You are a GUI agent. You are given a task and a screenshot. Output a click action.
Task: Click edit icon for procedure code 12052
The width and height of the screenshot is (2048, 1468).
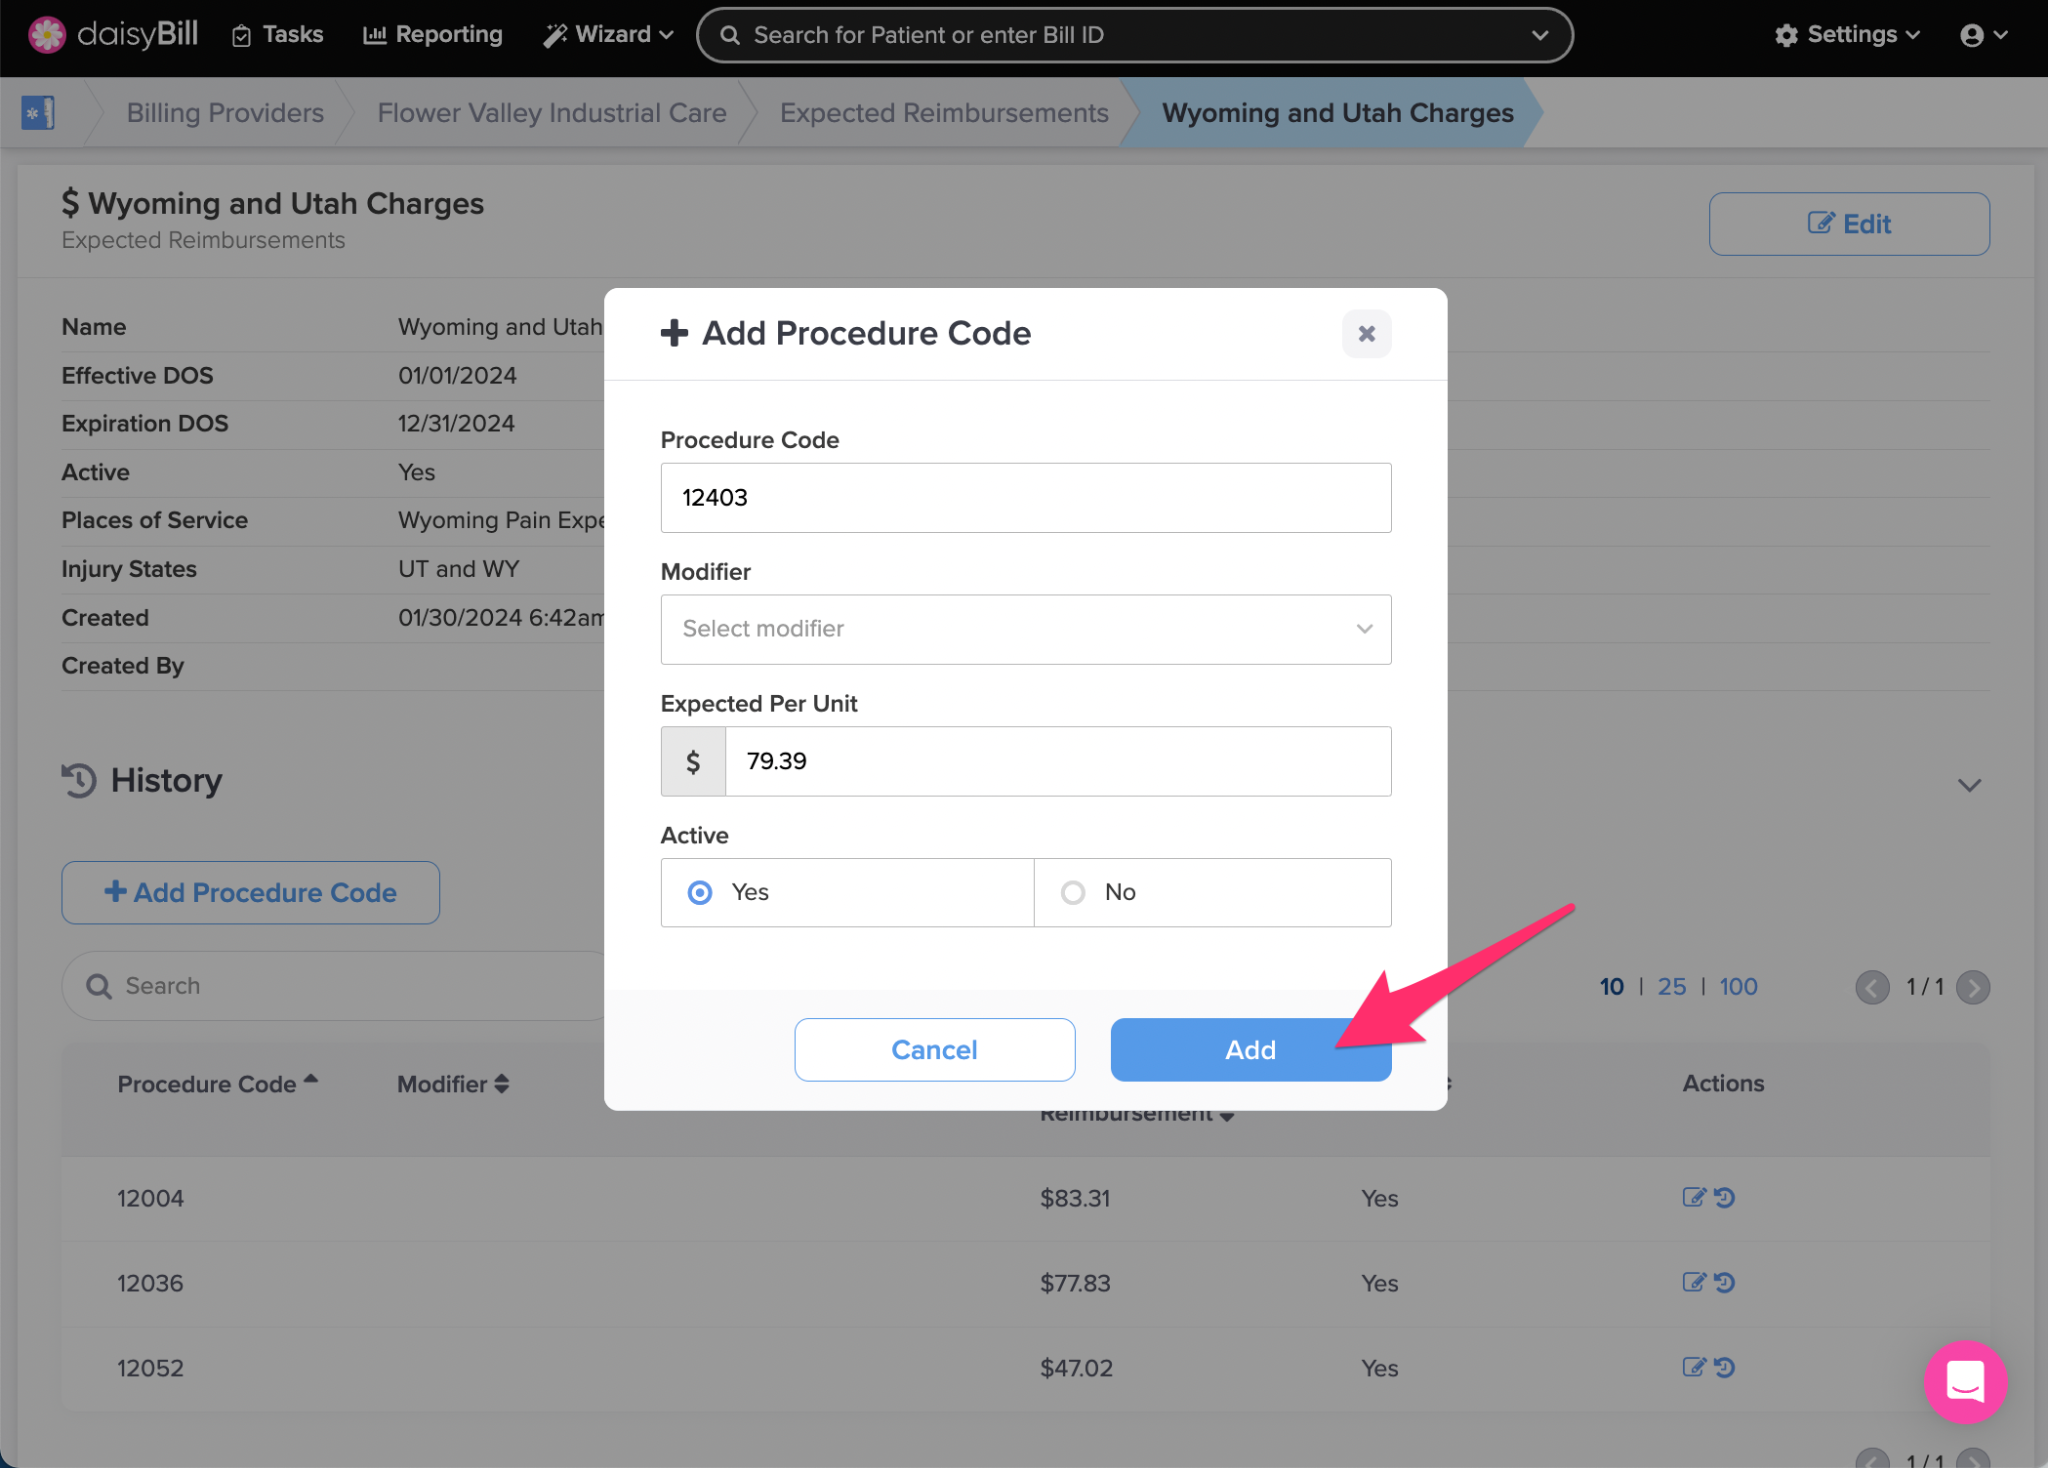coord(1693,1367)
